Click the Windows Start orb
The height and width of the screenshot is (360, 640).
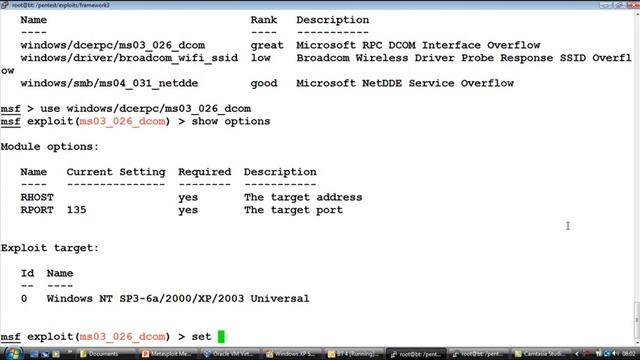tap(13, 353)
